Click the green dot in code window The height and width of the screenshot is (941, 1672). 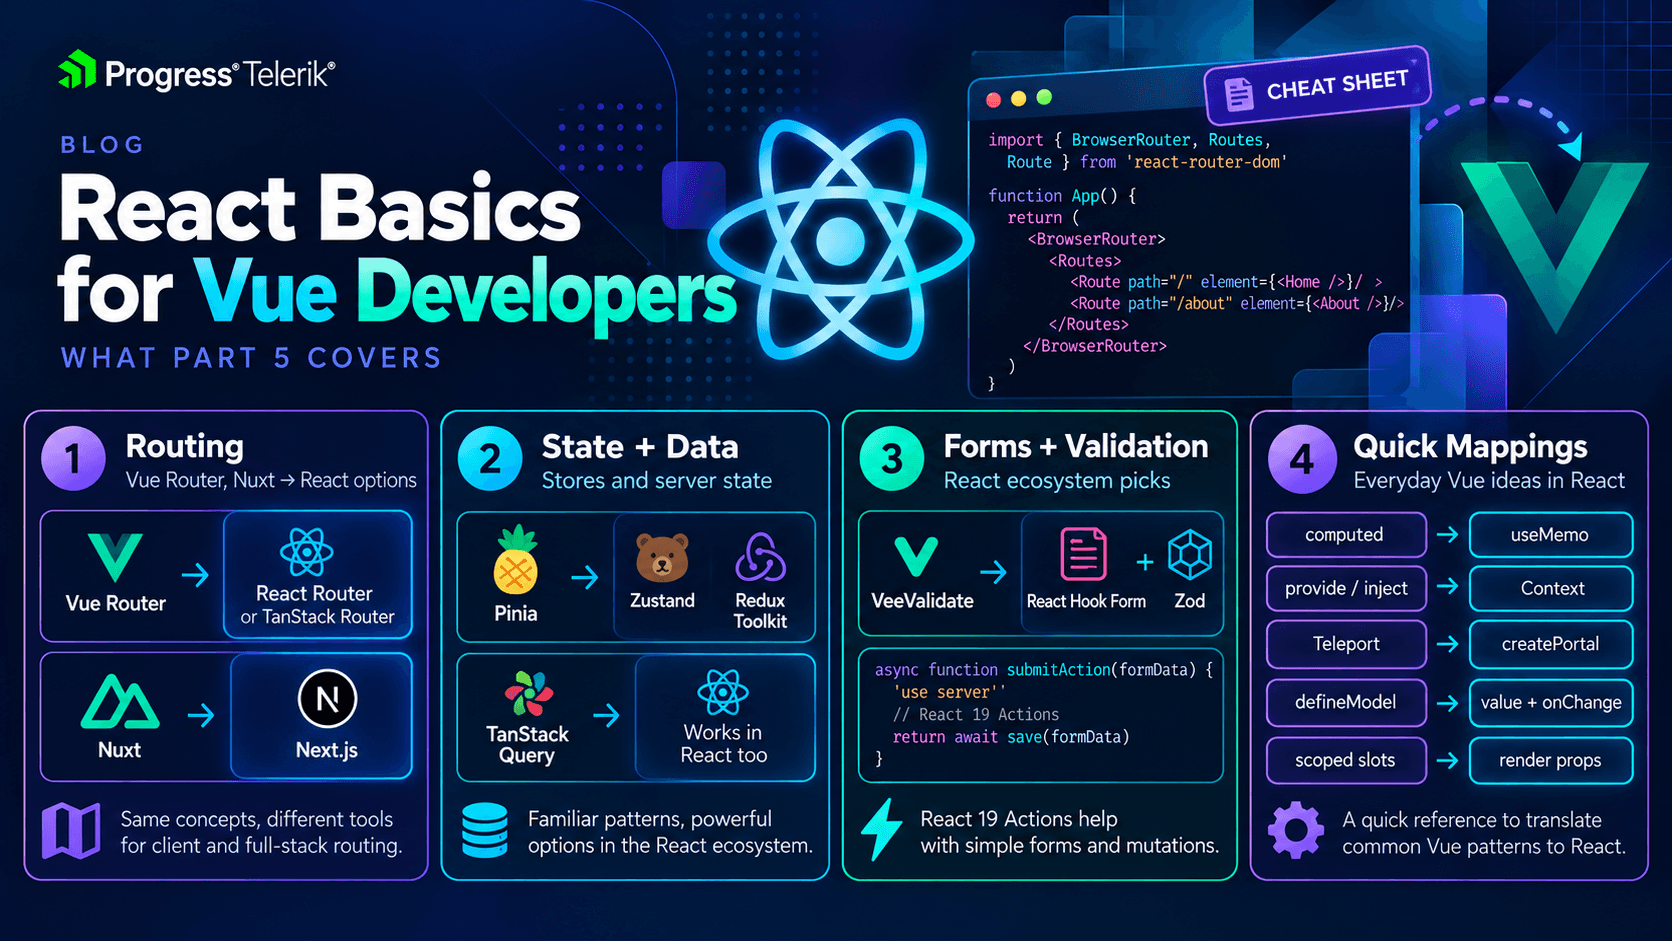[1044, 97]
